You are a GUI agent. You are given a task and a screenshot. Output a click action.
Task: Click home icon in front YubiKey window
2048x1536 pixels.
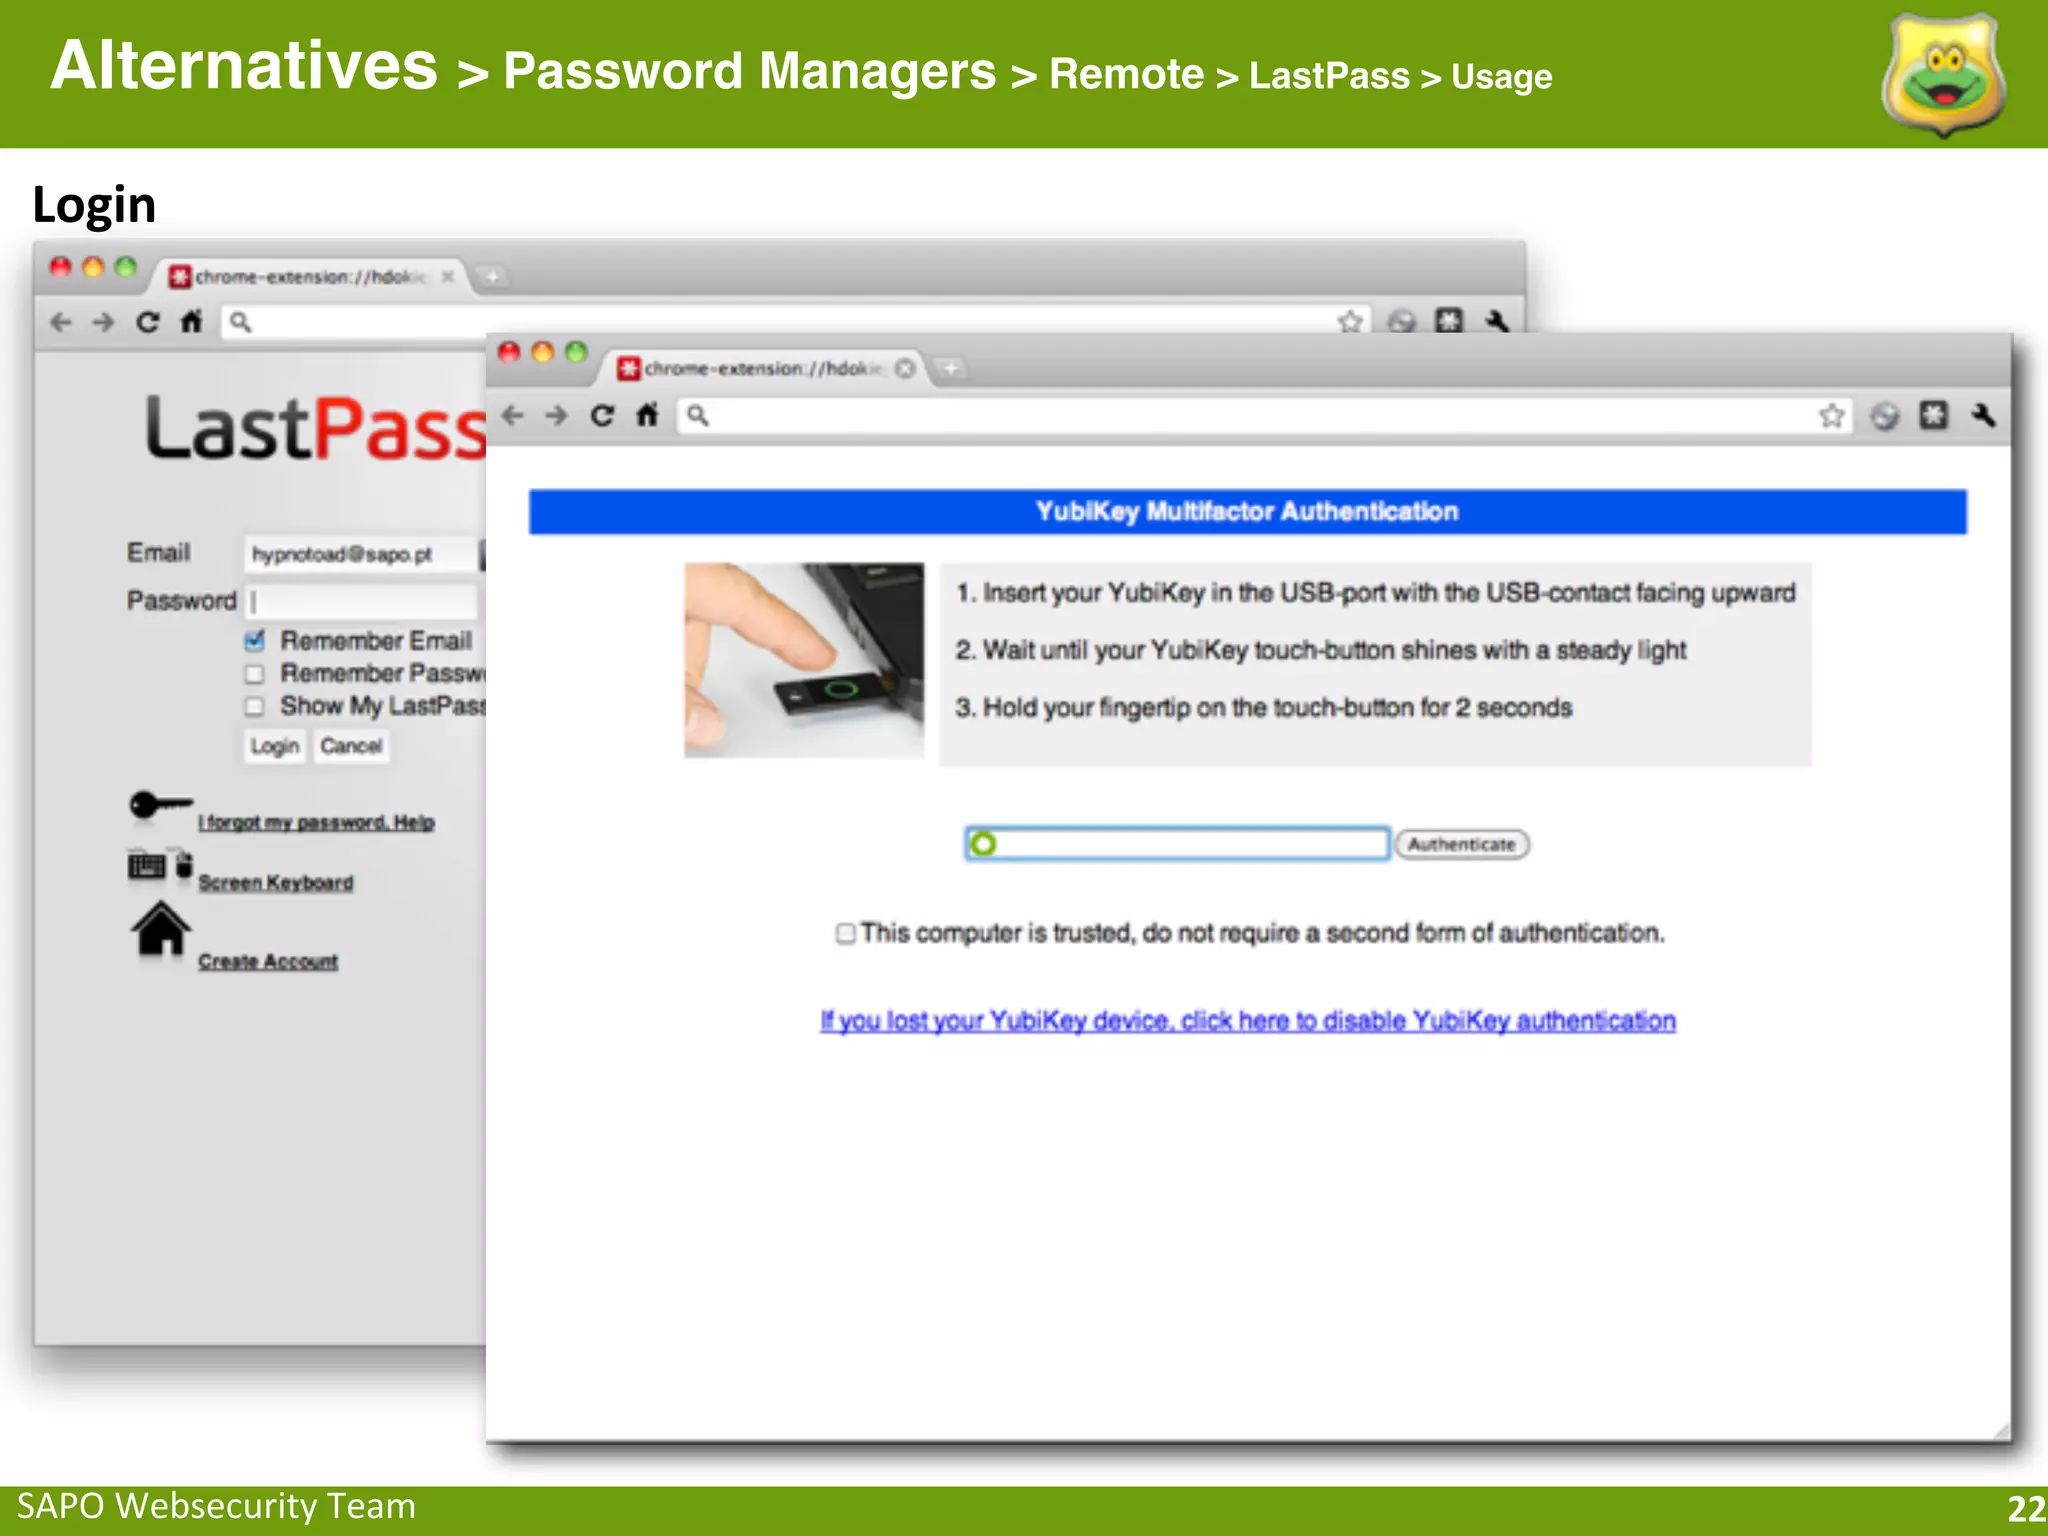647,414
